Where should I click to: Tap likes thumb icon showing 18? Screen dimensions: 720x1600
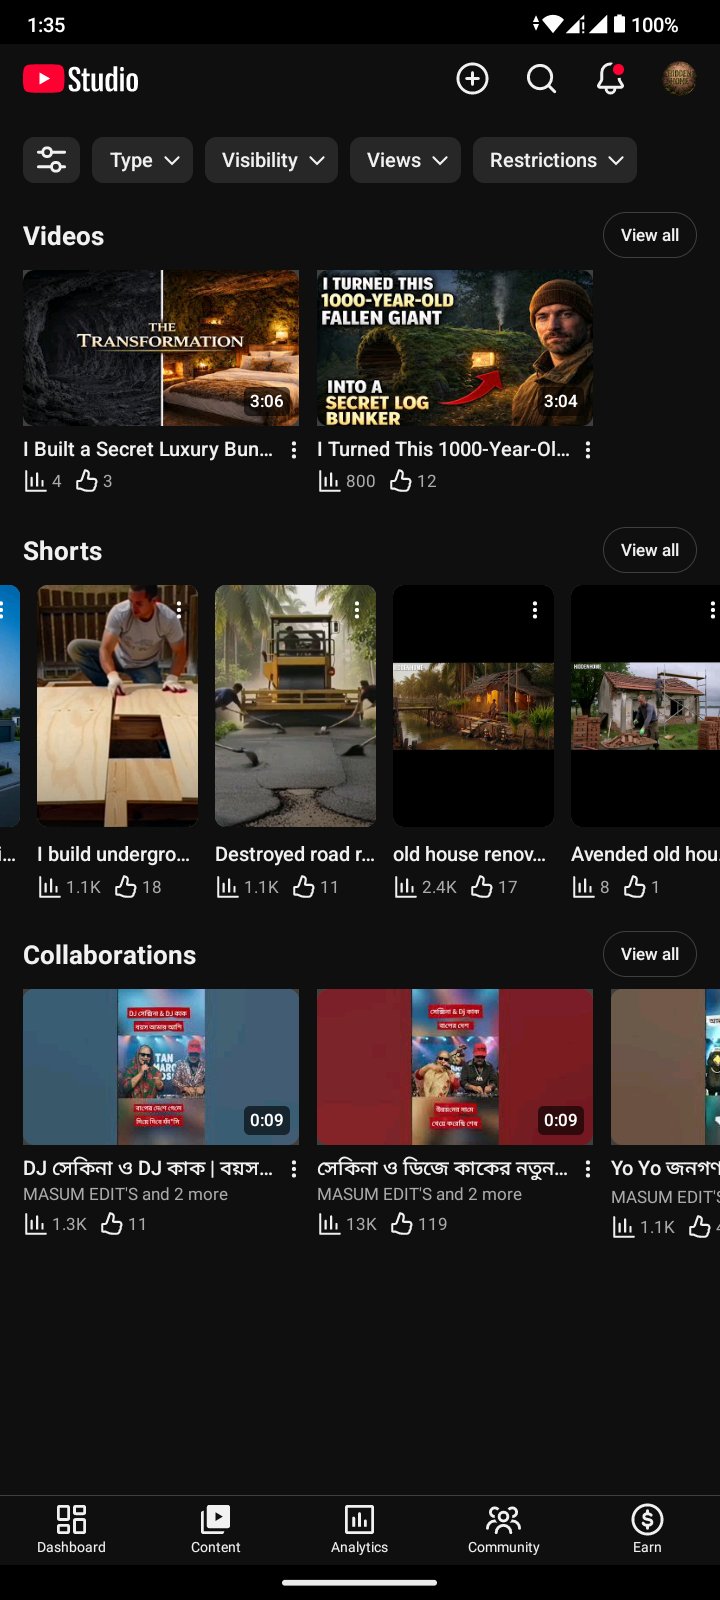(x=125, y=887)
